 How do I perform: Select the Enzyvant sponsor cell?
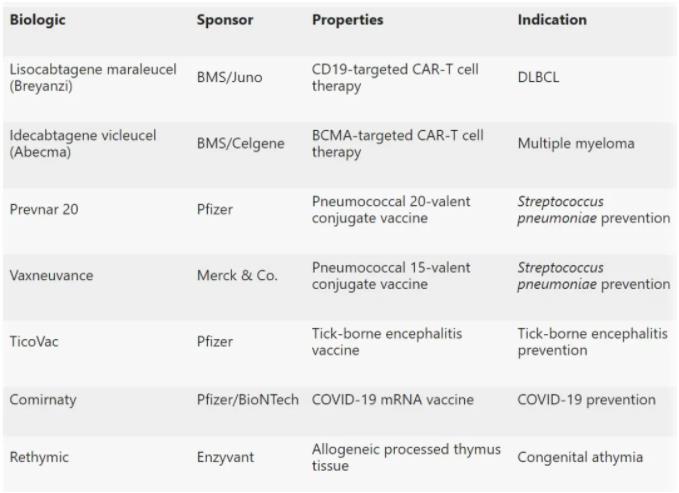226,458
